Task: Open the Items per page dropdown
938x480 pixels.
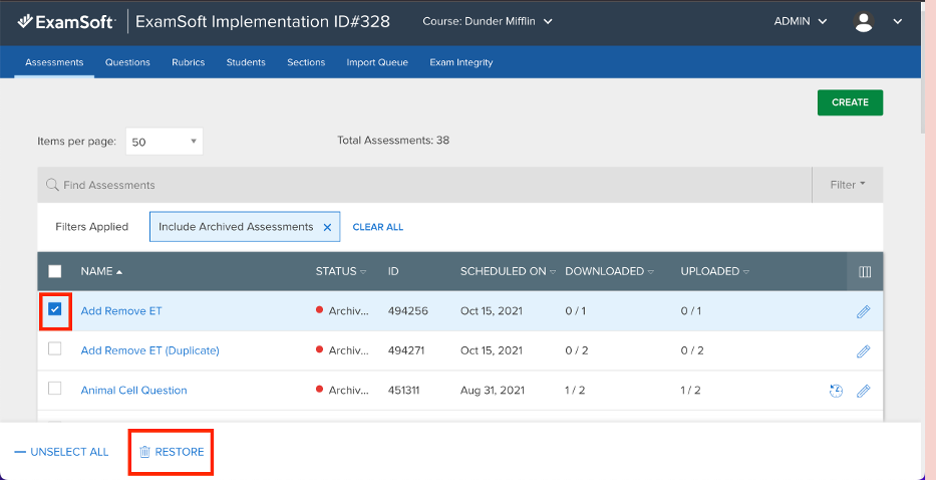Action: click(x=164, y=142)
